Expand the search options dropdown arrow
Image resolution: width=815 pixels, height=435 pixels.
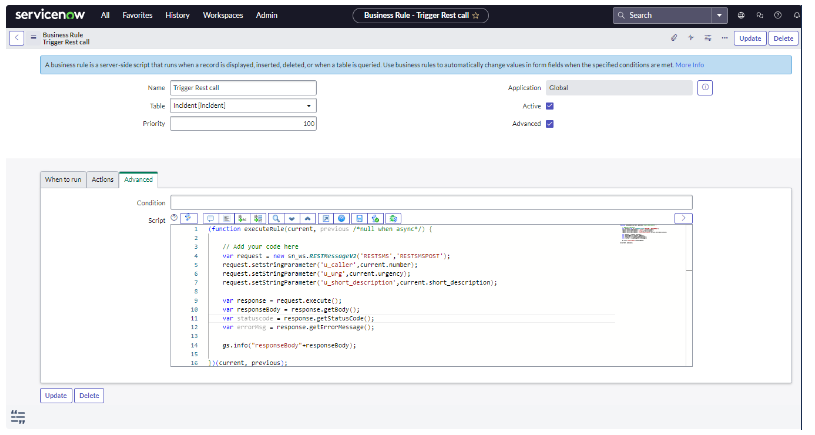(x=720, y=16)
